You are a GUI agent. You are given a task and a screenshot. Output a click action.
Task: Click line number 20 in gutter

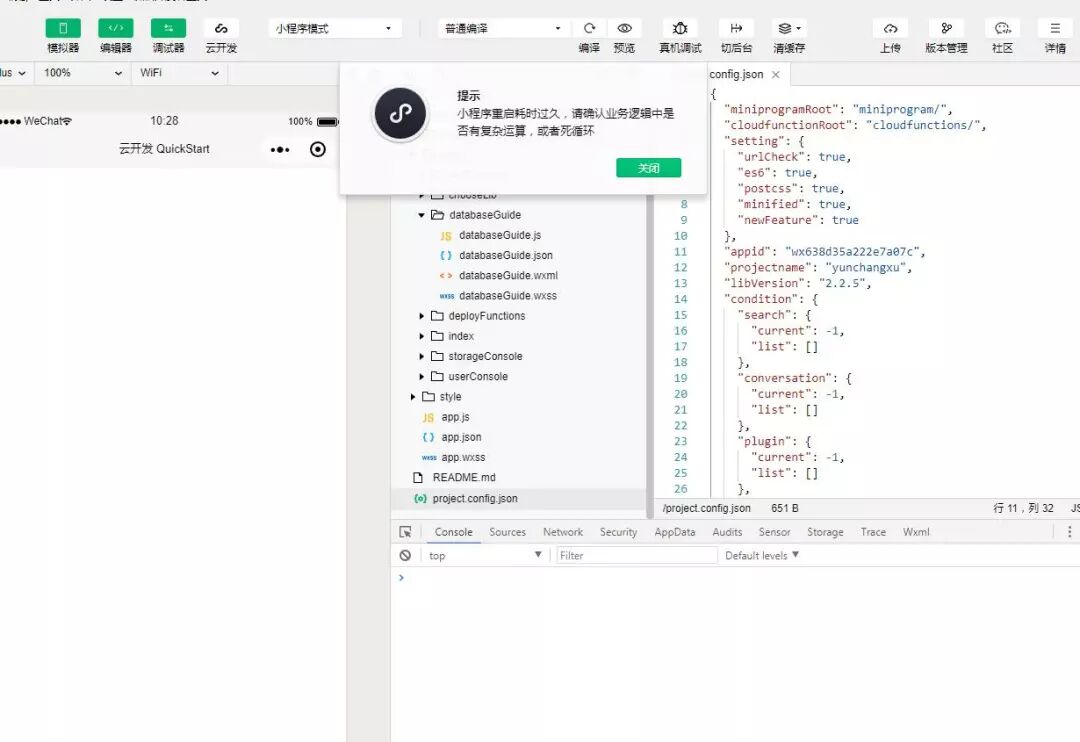tap(680, 394)
